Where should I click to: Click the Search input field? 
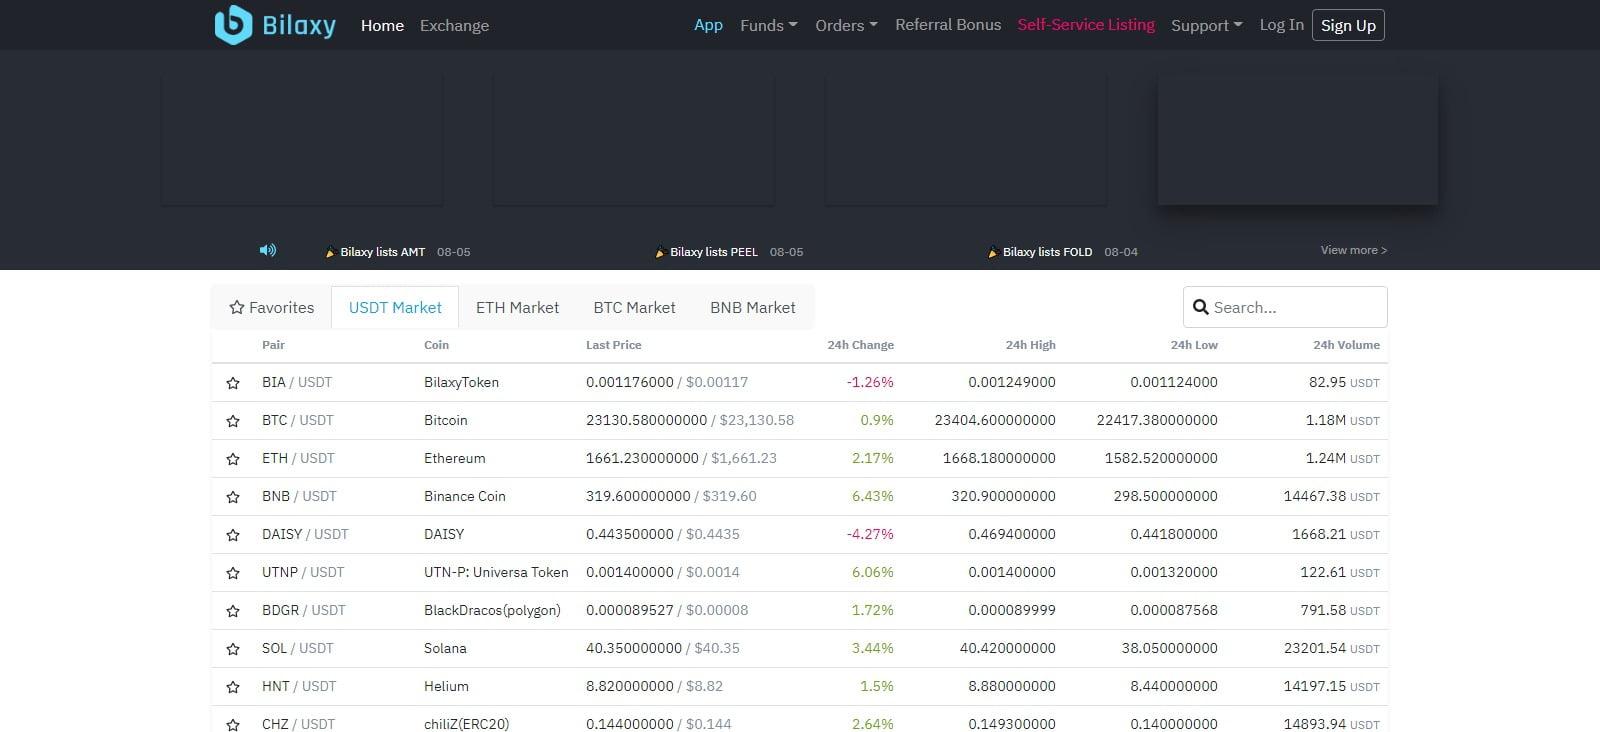[x=1295, y=308]
